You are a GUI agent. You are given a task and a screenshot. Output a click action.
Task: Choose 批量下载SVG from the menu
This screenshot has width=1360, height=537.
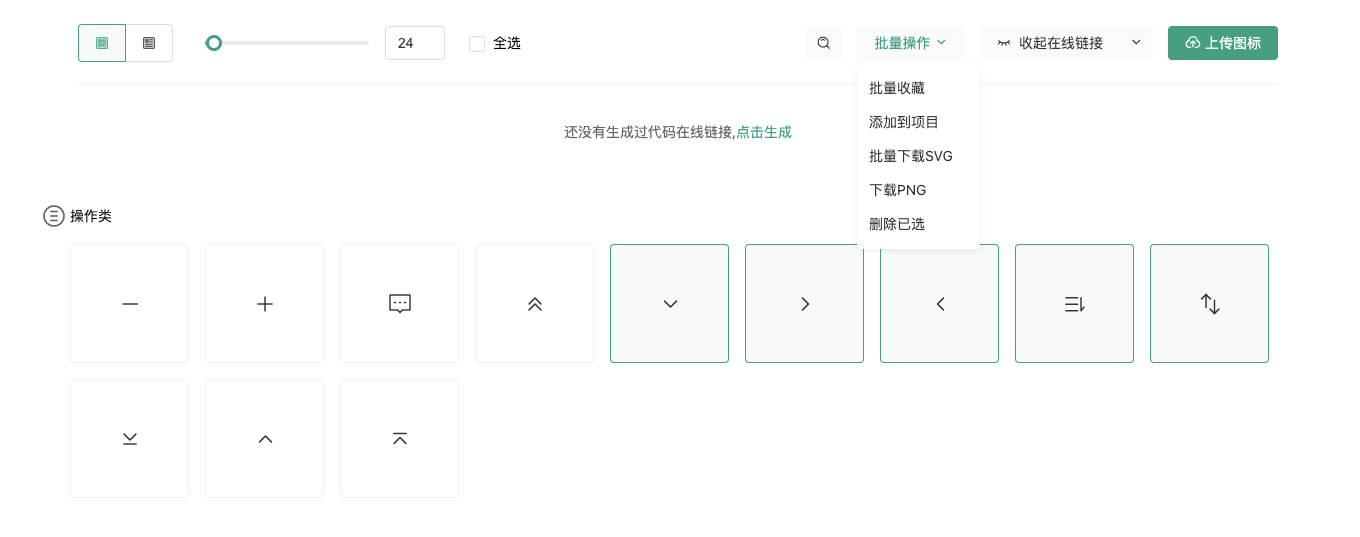918,156
